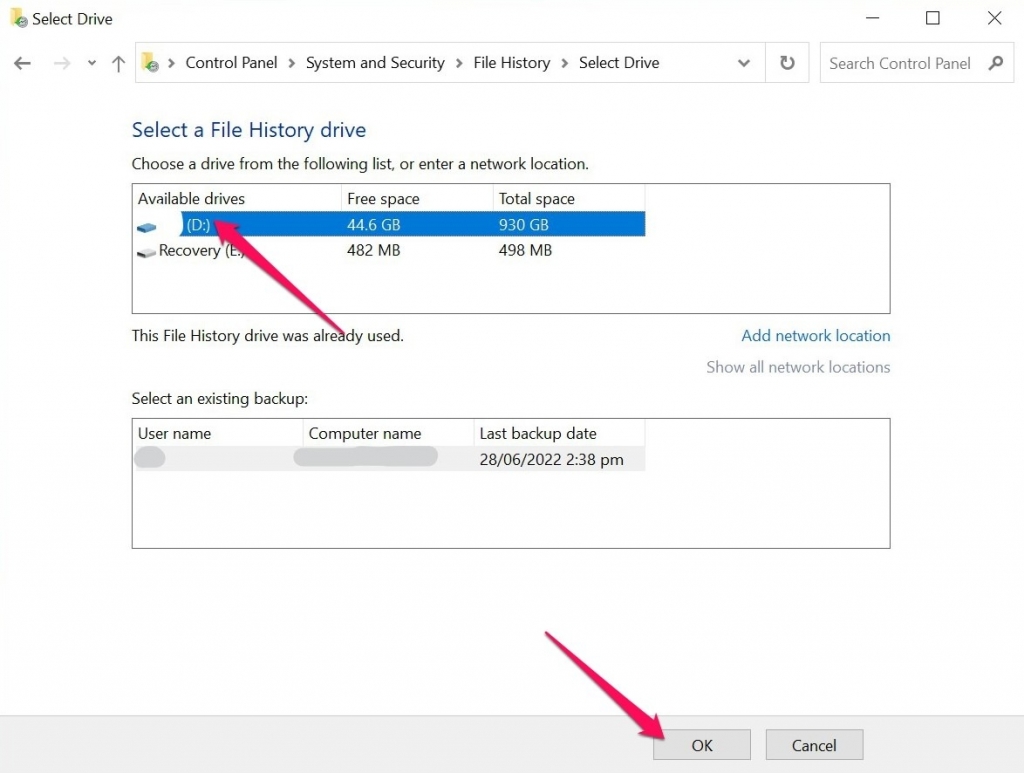Click the Add network location link
Screen dimensions: 1024x773
pyautogui.click(x=815, y=336)
